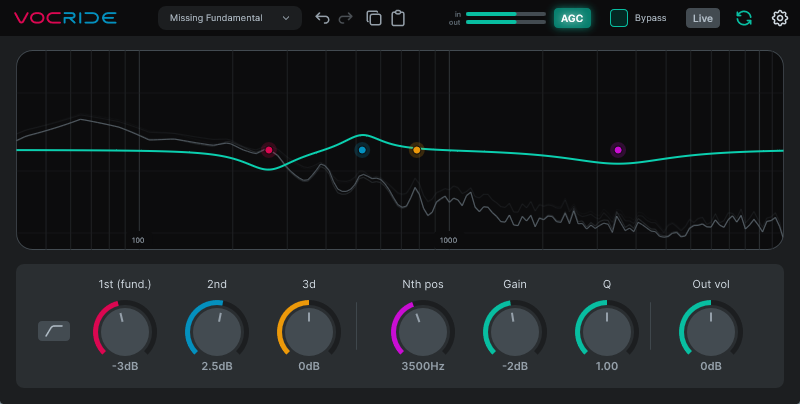Click the 1000 frequency axis label
The width and height of the screenshot is (800, 404).
point(448,240)
